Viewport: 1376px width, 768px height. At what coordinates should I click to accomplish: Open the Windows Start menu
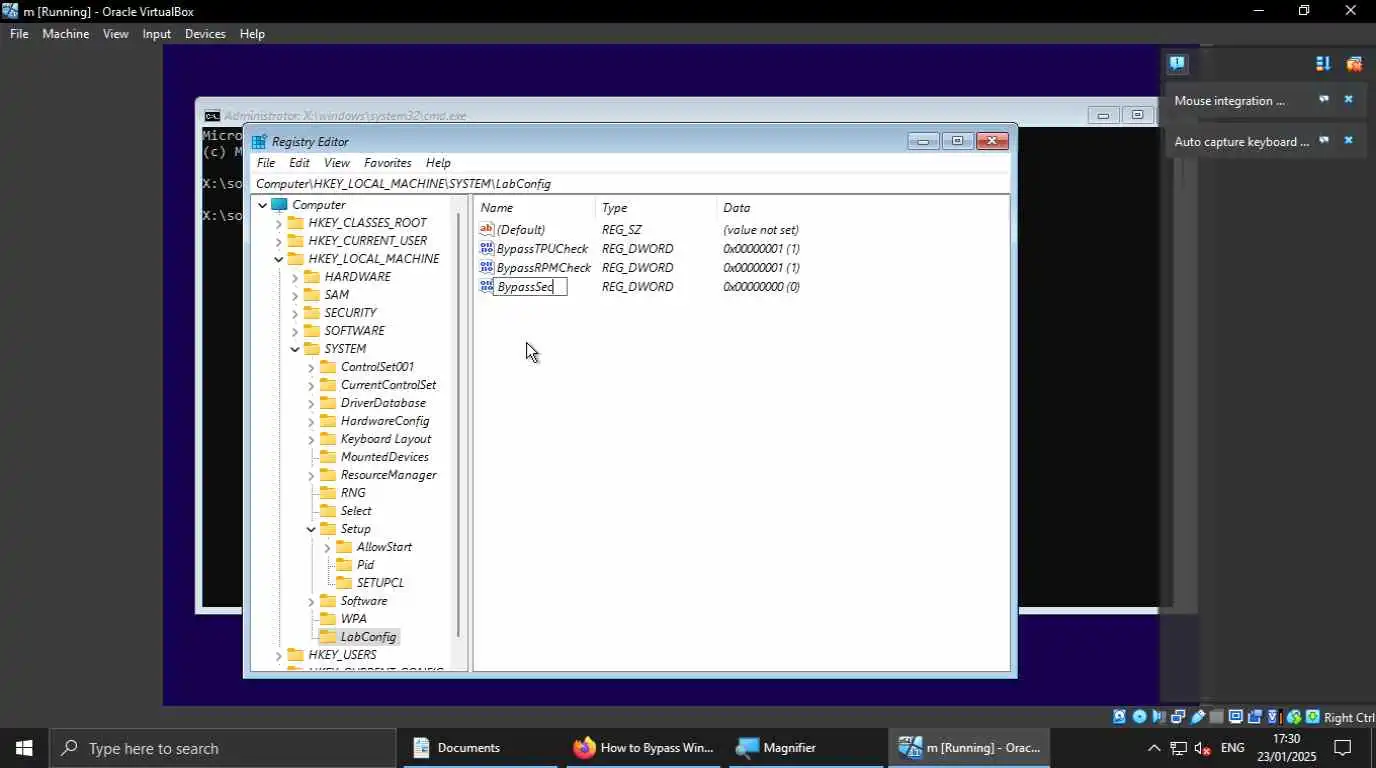[24, 748]
